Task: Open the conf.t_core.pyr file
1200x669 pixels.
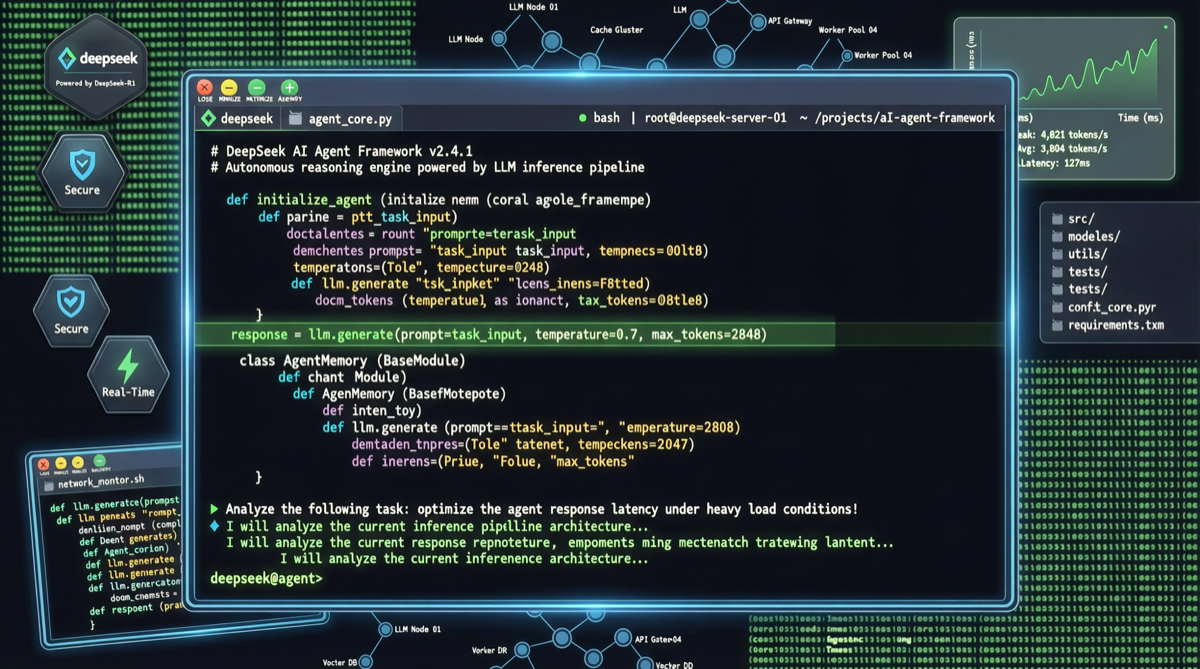Action: (x=1105, y=307)
